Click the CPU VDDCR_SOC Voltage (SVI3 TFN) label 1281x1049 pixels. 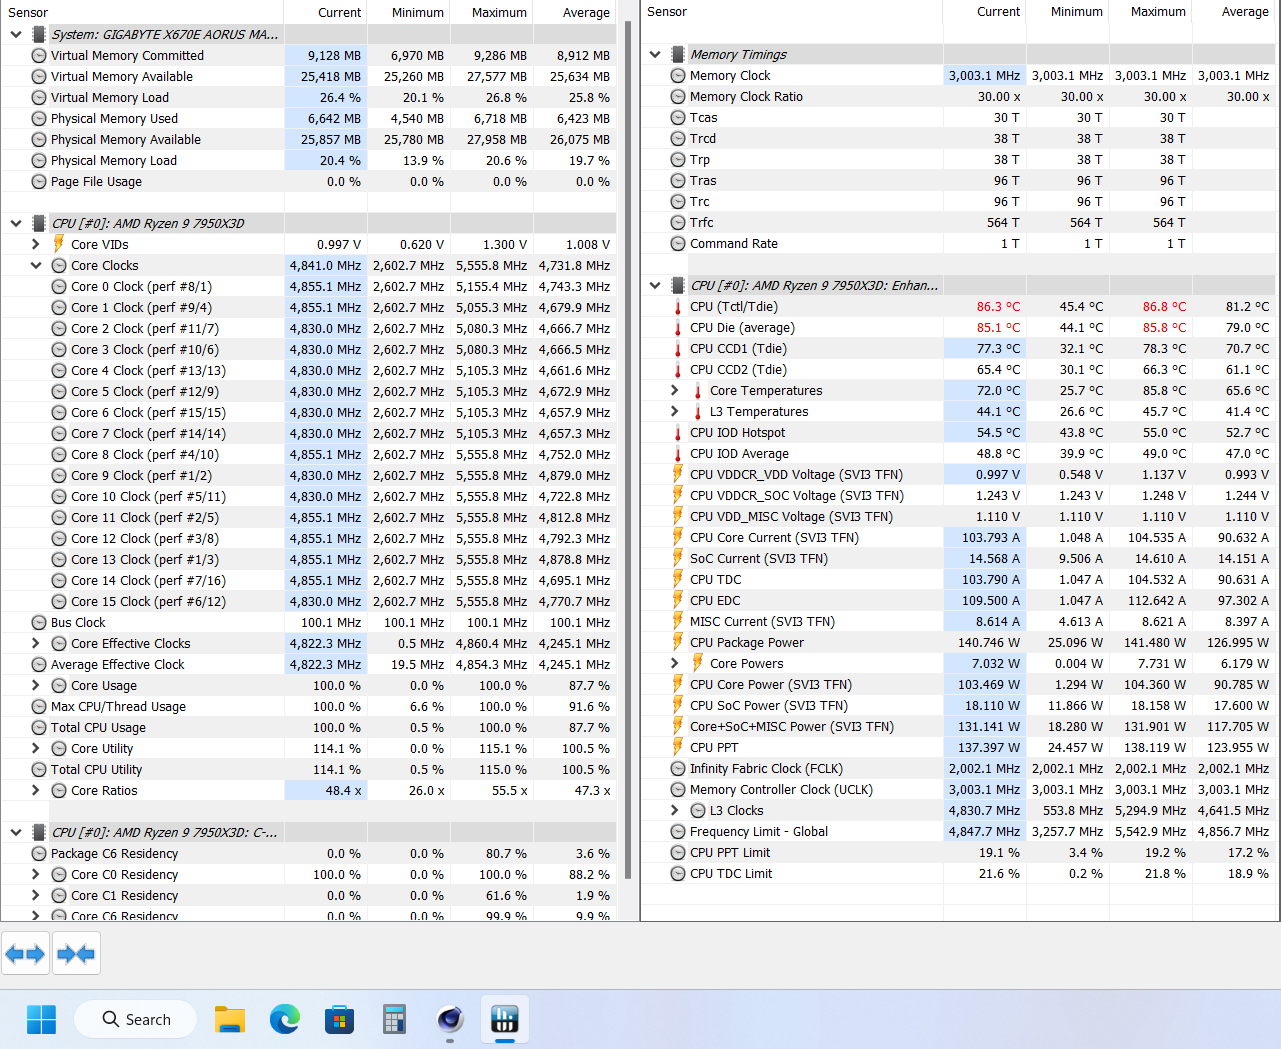797,496
